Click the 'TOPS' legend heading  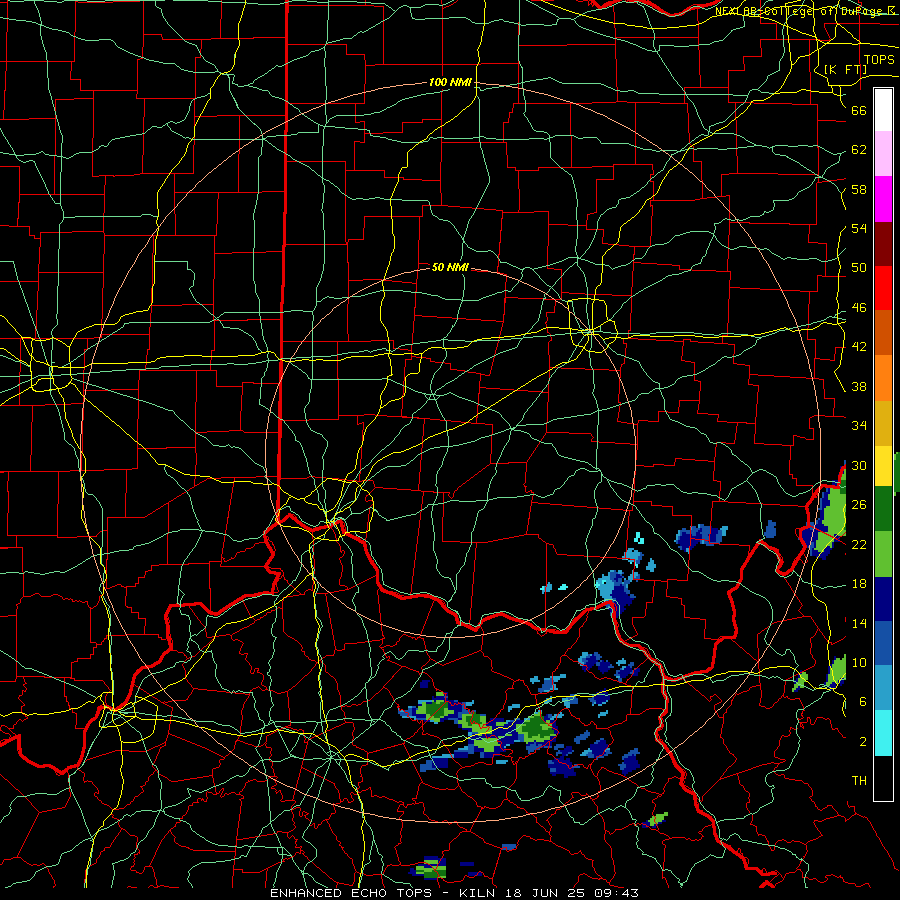(x=879, y=60)
